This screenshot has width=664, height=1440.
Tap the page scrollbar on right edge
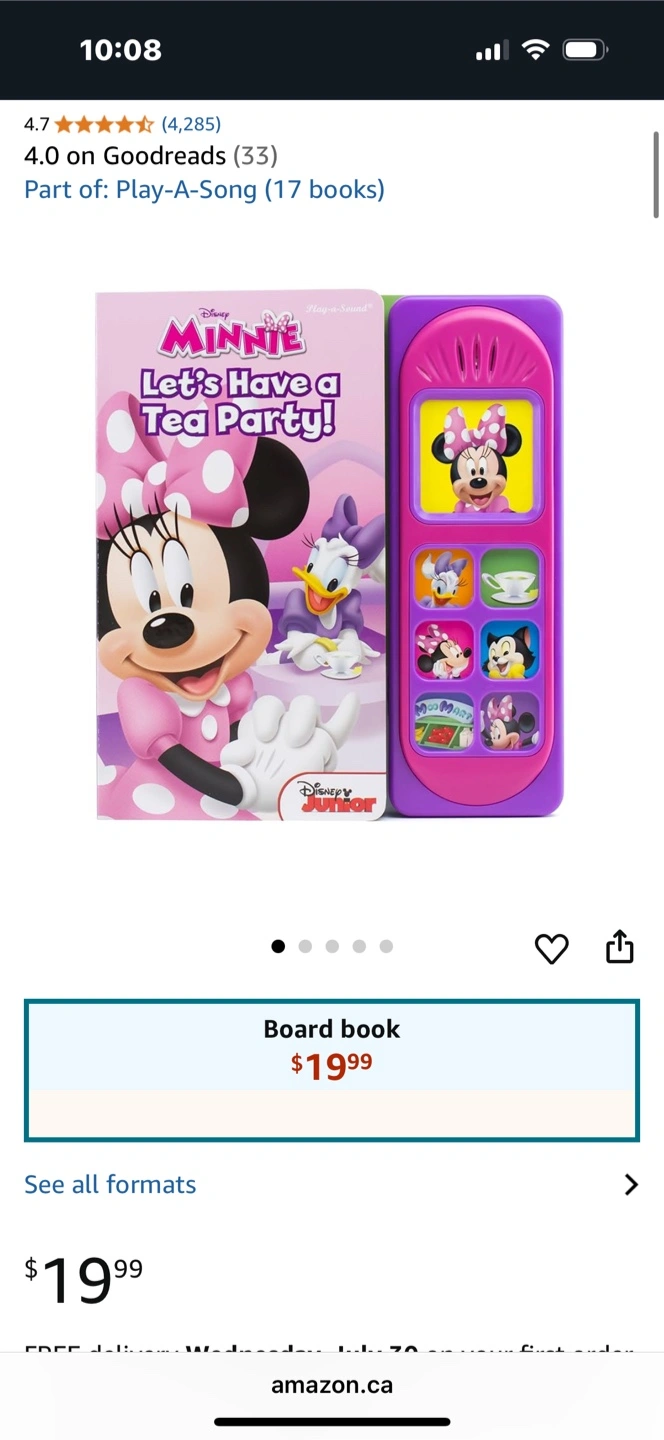tap(657, 175)
